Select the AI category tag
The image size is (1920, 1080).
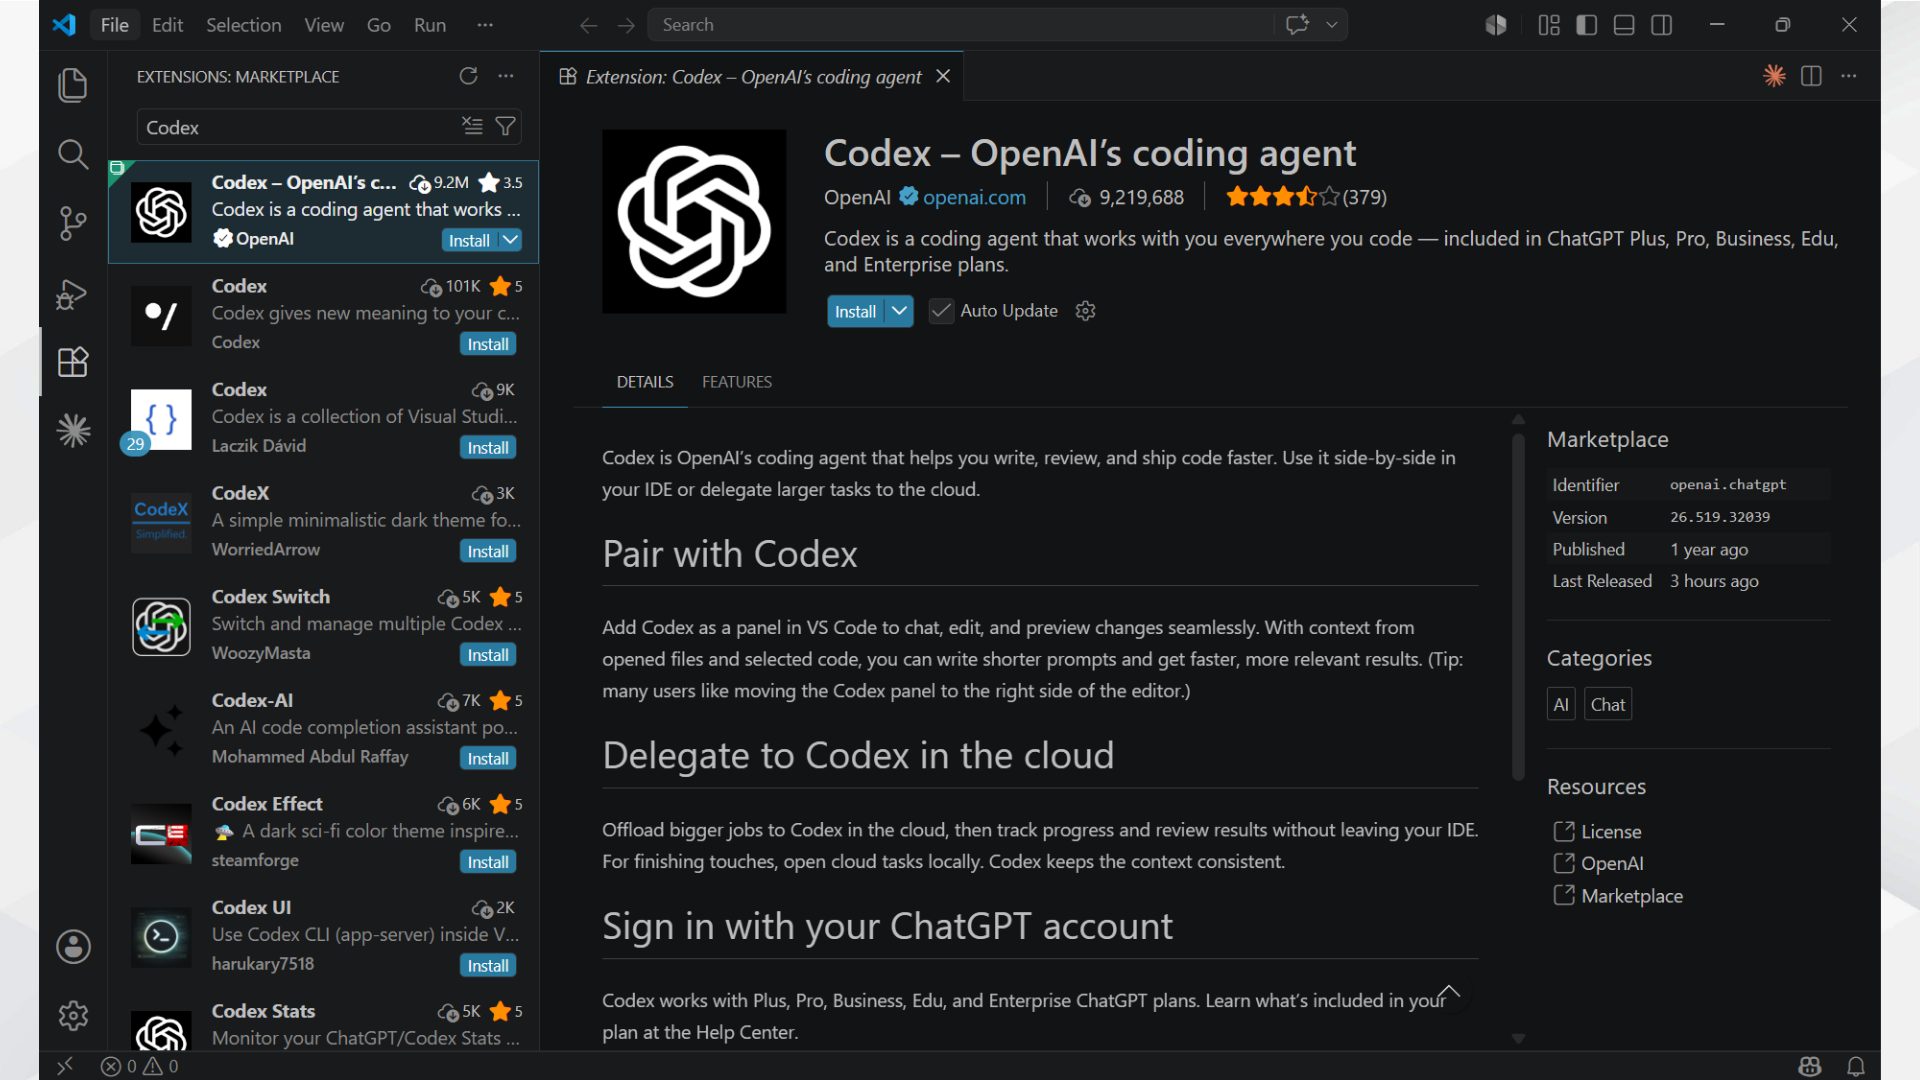pos(1561,704)
